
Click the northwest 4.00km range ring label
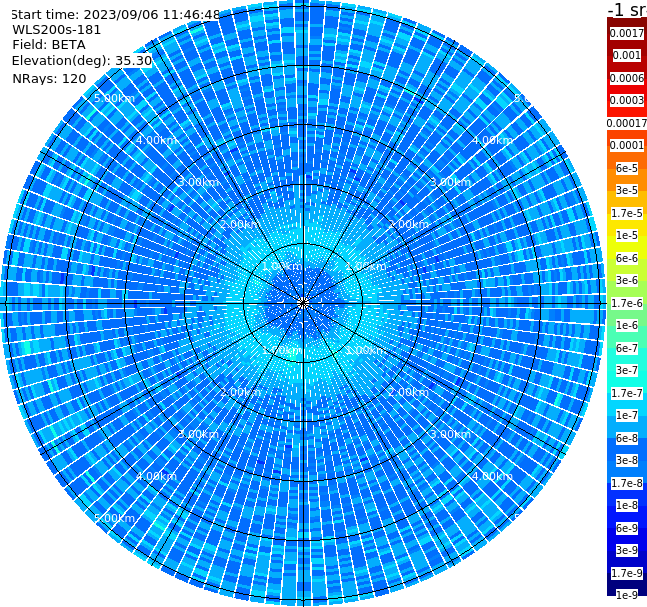[156, 140]
